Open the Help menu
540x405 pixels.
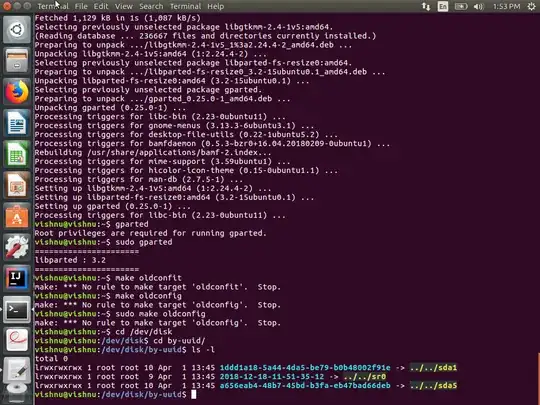(216, 6)
